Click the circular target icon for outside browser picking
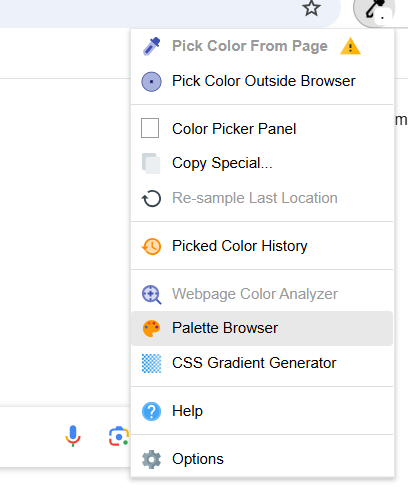408x488 pixels. [x=151, y=81]
